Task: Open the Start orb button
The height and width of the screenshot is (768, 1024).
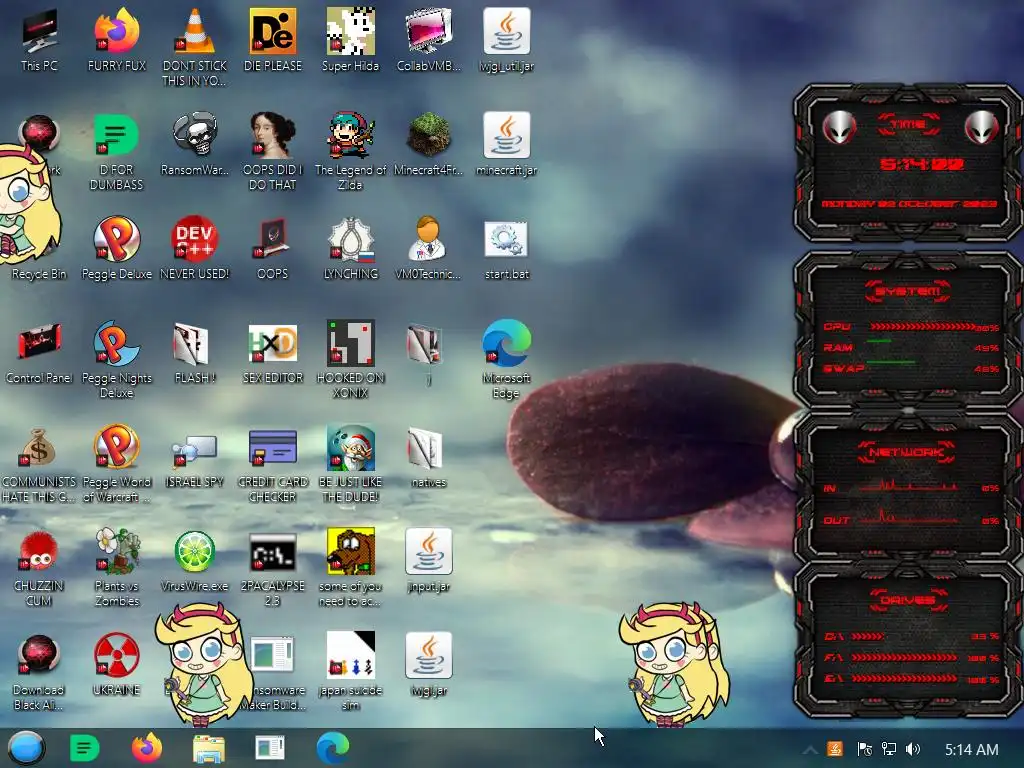Action: click(x=26, y=748)
